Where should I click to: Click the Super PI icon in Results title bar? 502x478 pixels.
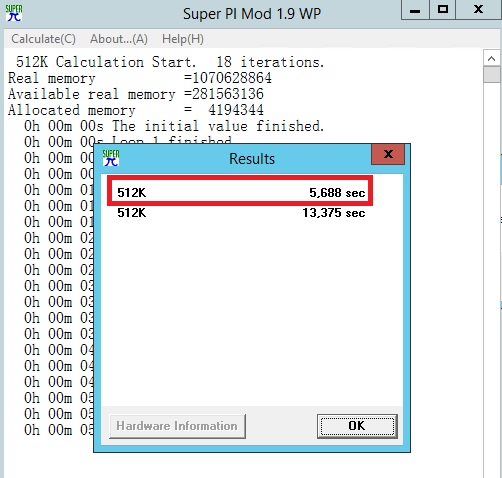(x=111, y=158)
